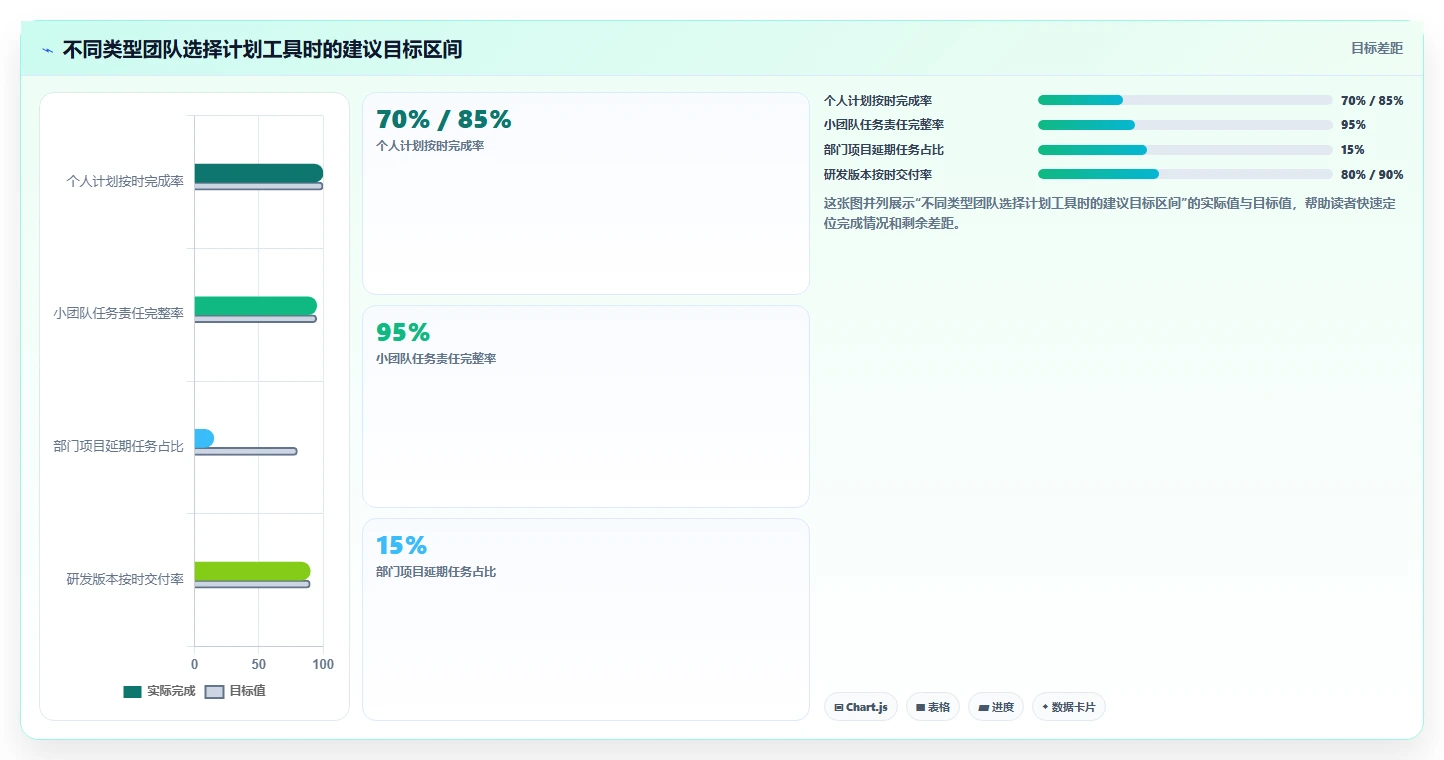Click the description paragraph starting 这张图并列展示
The height and width of the screenshot is (760, 1444).
click(1110, 213)
